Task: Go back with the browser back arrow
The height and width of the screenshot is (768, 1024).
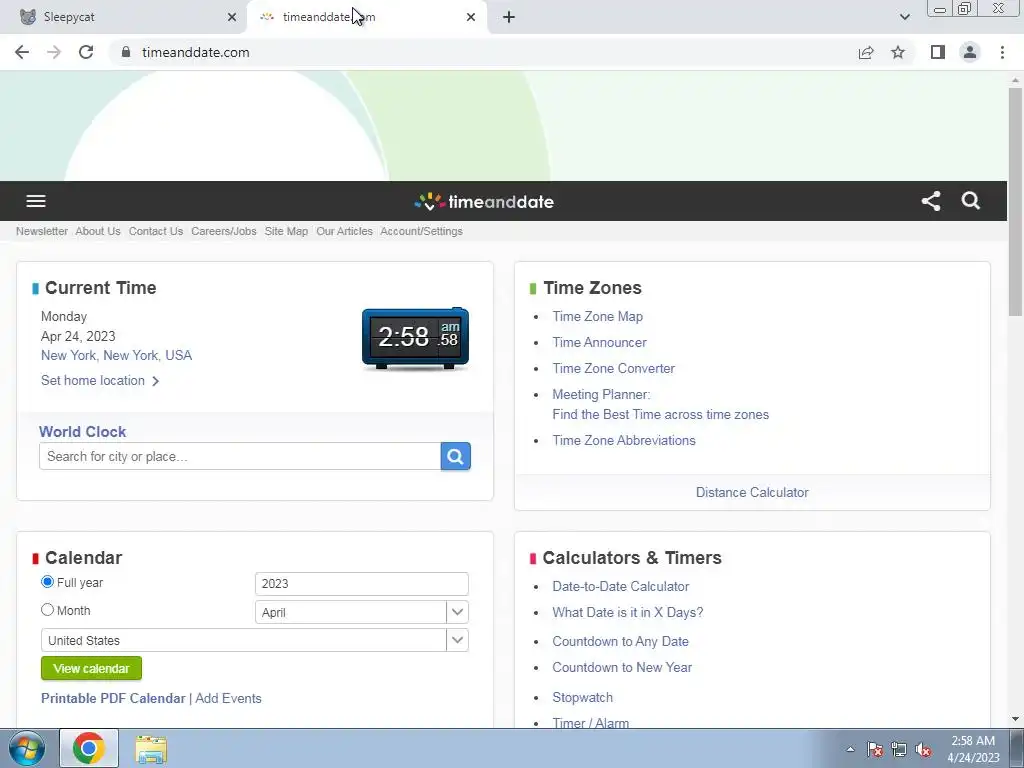Action: [22, 52]
